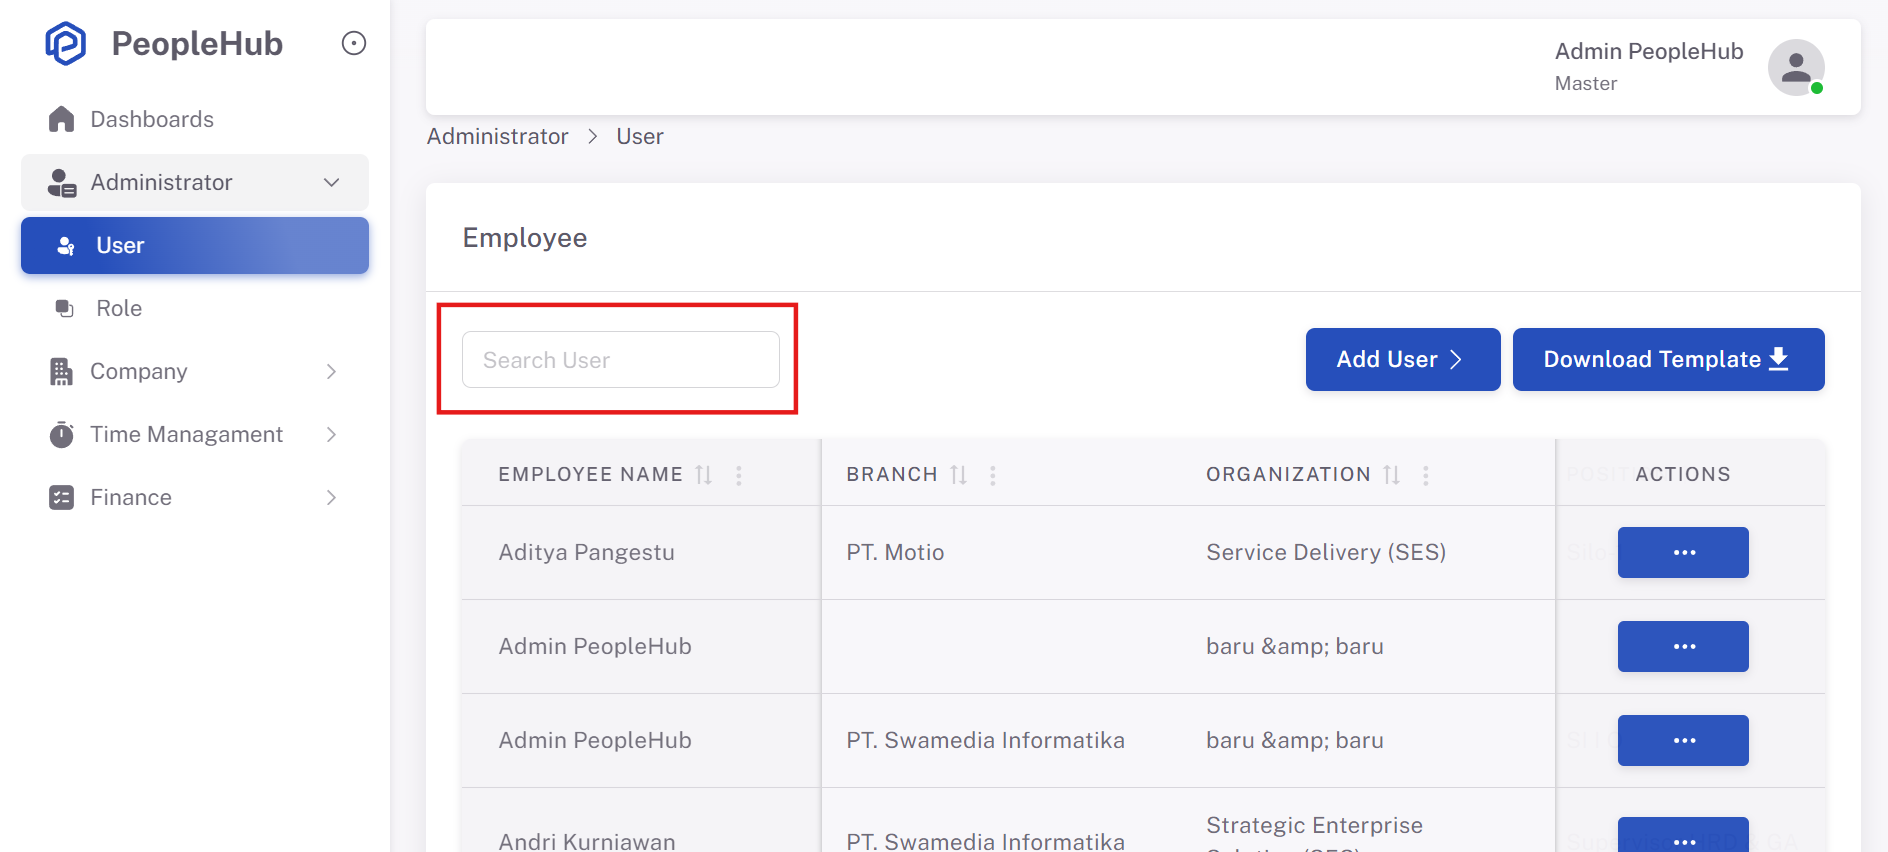This screenshot has height=852, width=1888.
Task: Sort by Organization arrows icon
Action: tap(1391, 474)
